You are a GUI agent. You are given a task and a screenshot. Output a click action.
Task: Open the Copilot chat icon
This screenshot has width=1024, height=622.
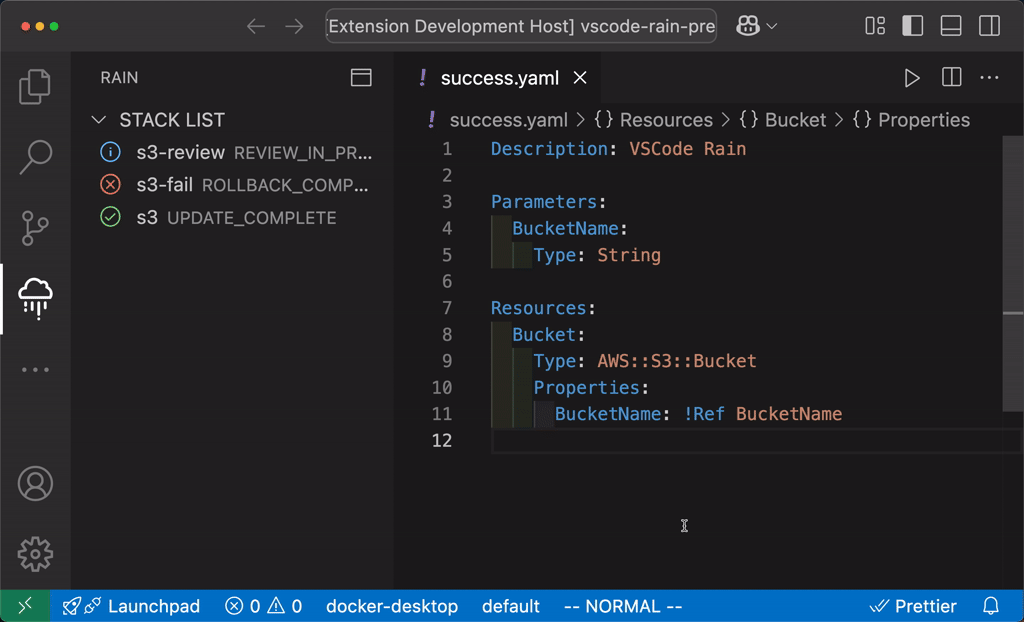[x=748, y=26]
